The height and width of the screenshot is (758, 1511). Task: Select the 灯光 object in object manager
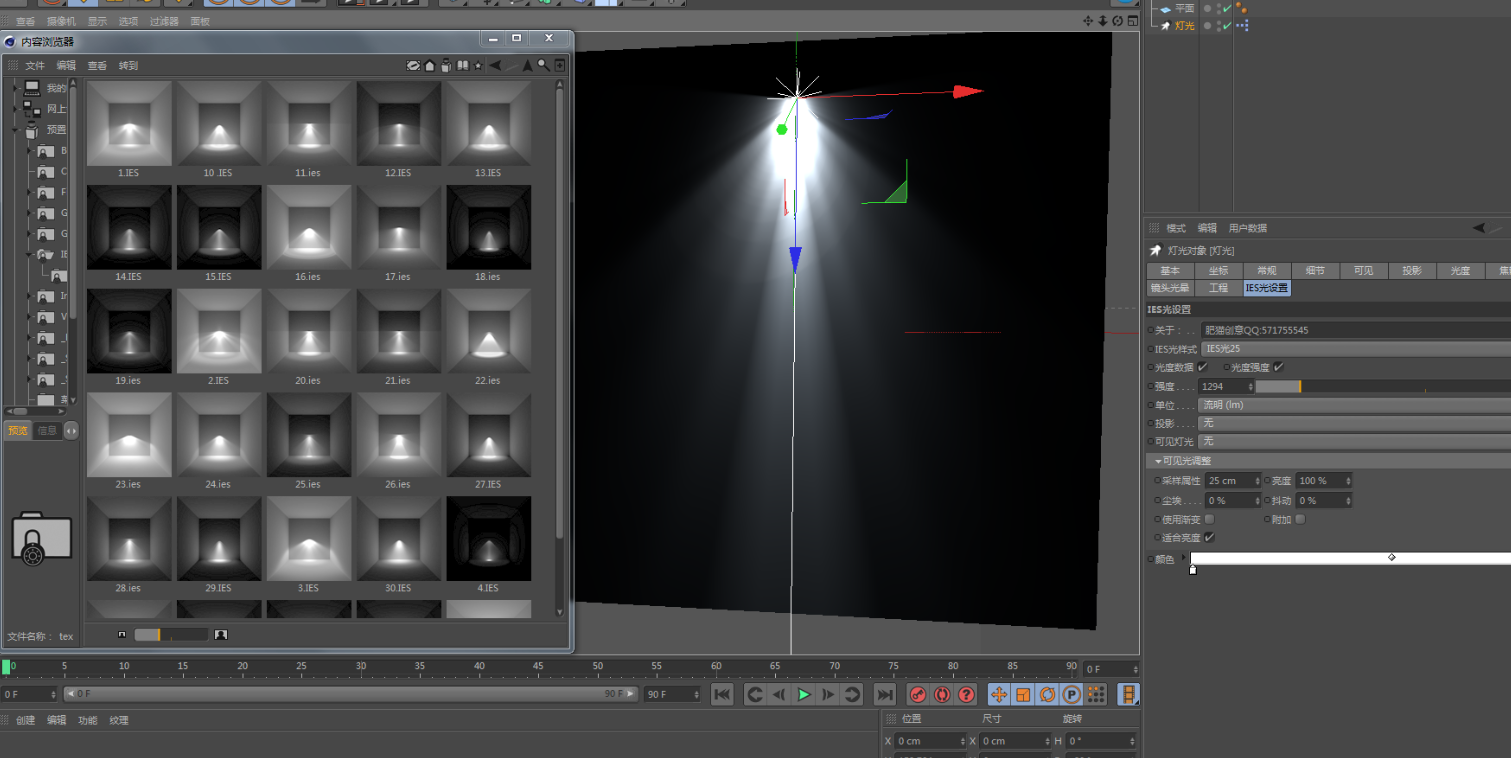click(1184, 25)
